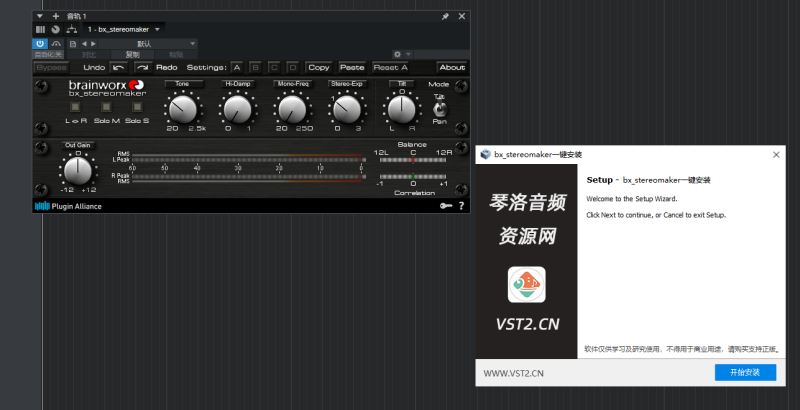
Task: Click the Undo arrow icon
Action: point(119,67)
